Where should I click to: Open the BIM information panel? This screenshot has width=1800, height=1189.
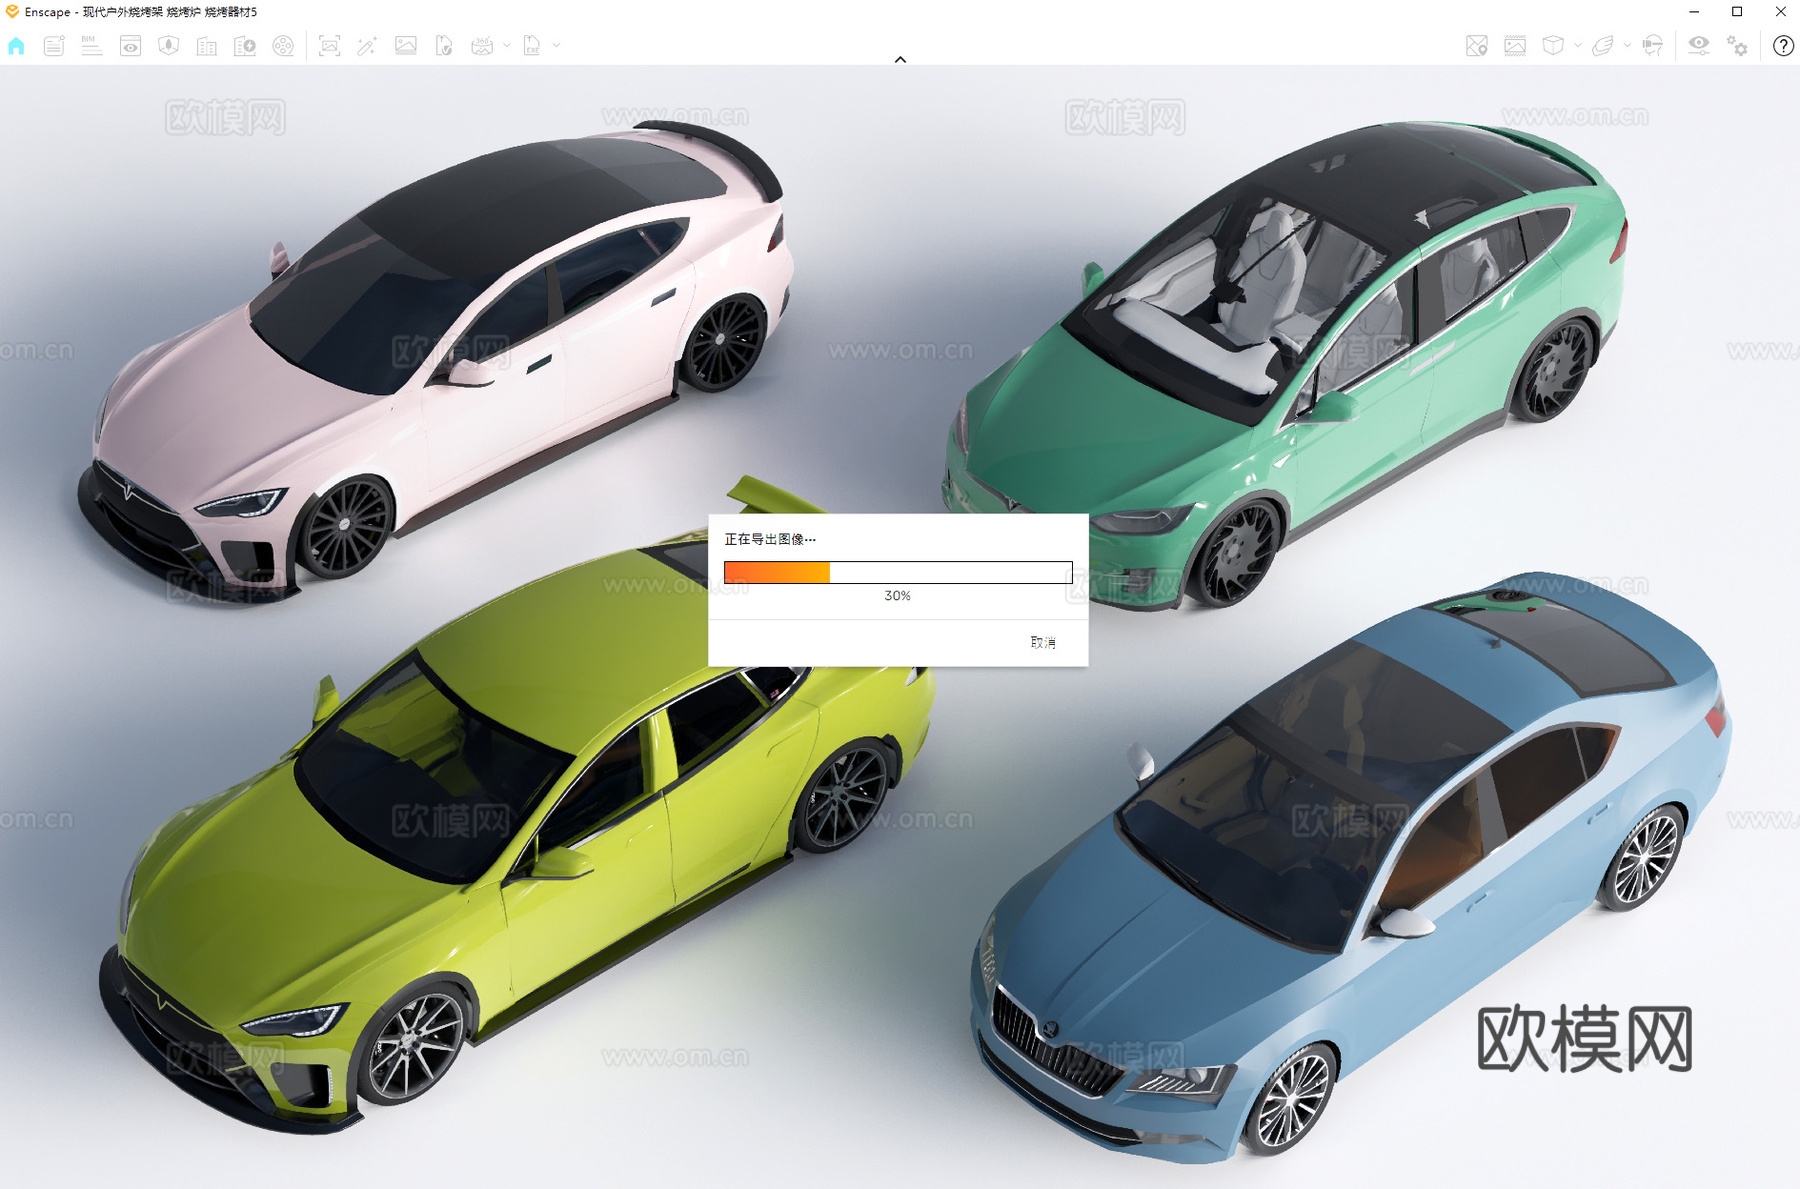91,46
